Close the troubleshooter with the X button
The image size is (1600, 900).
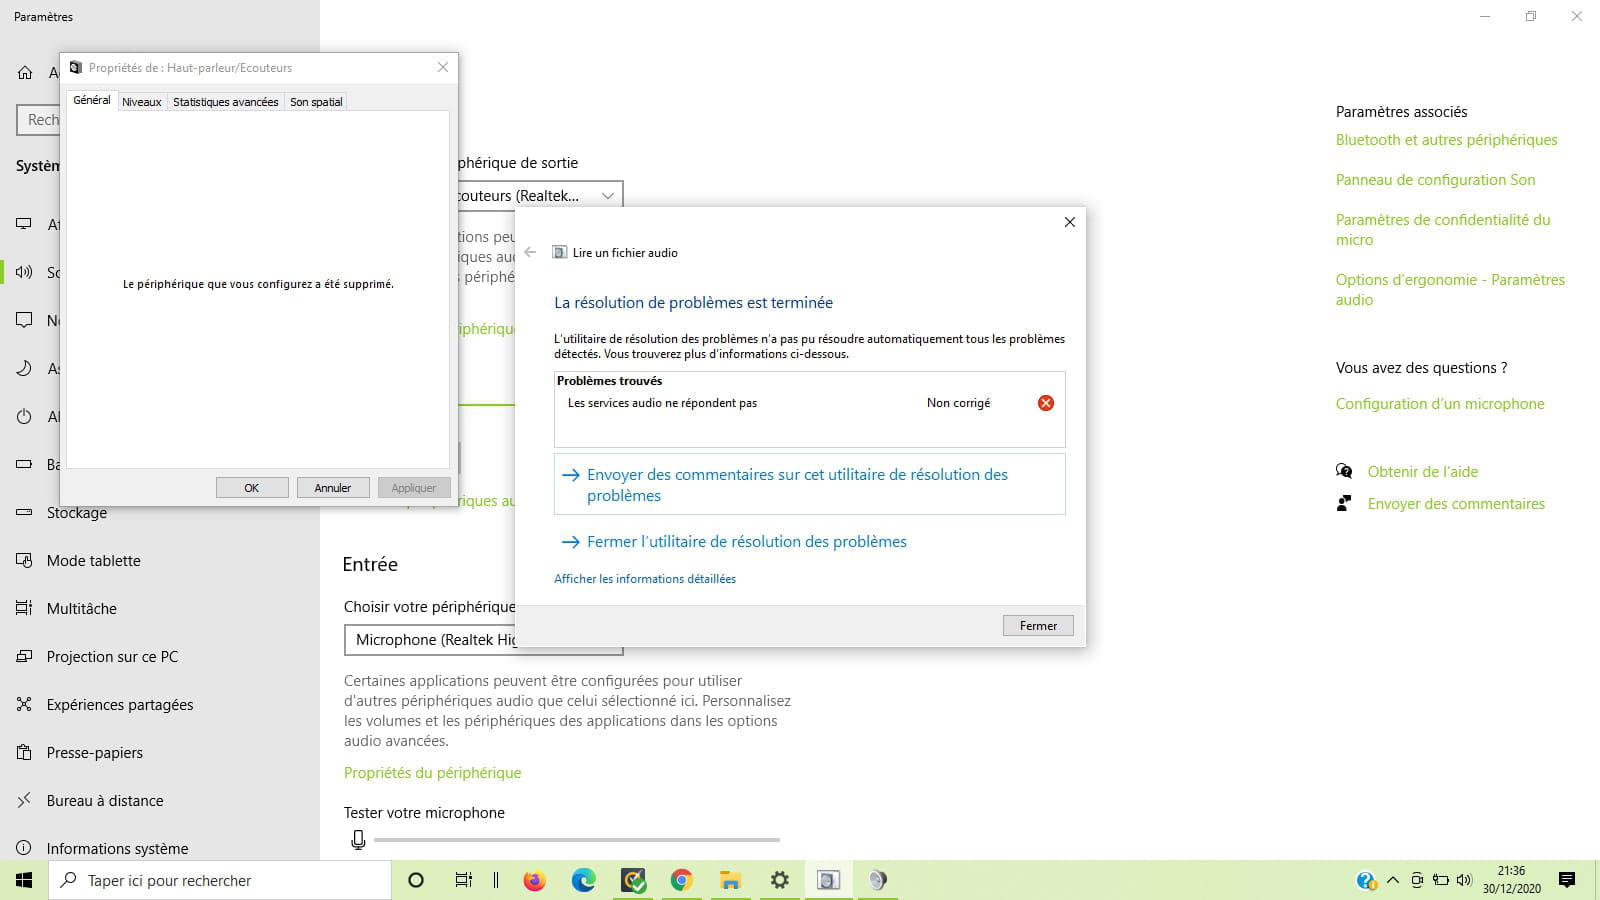[1070, 222]
